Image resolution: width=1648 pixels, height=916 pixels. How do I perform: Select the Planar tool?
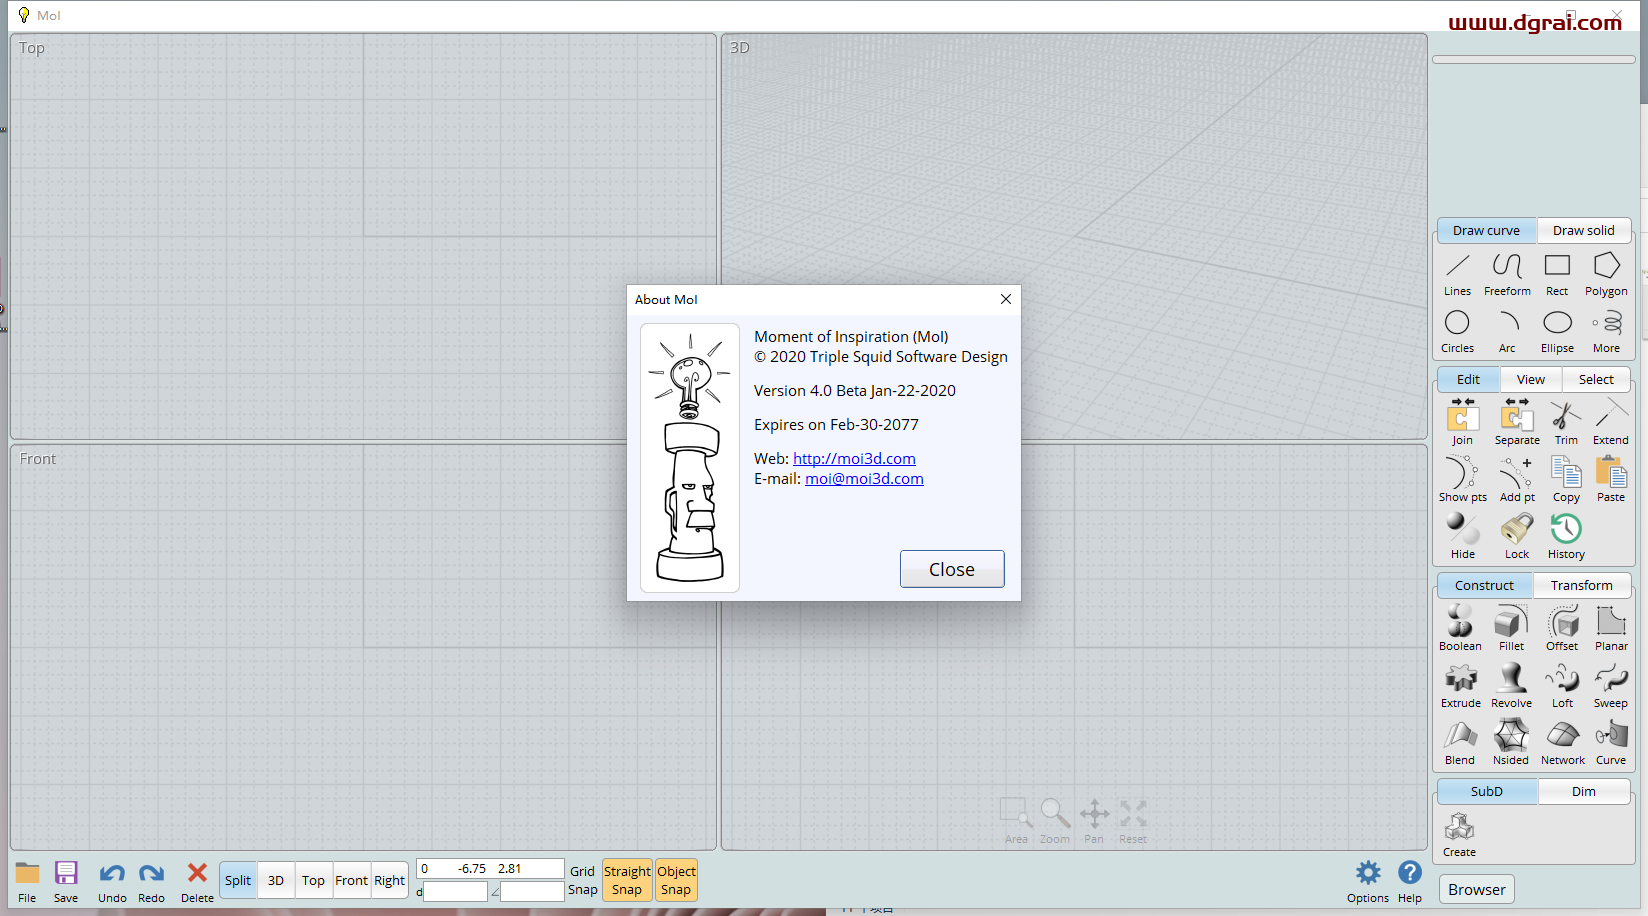[x=1611, y=628]
